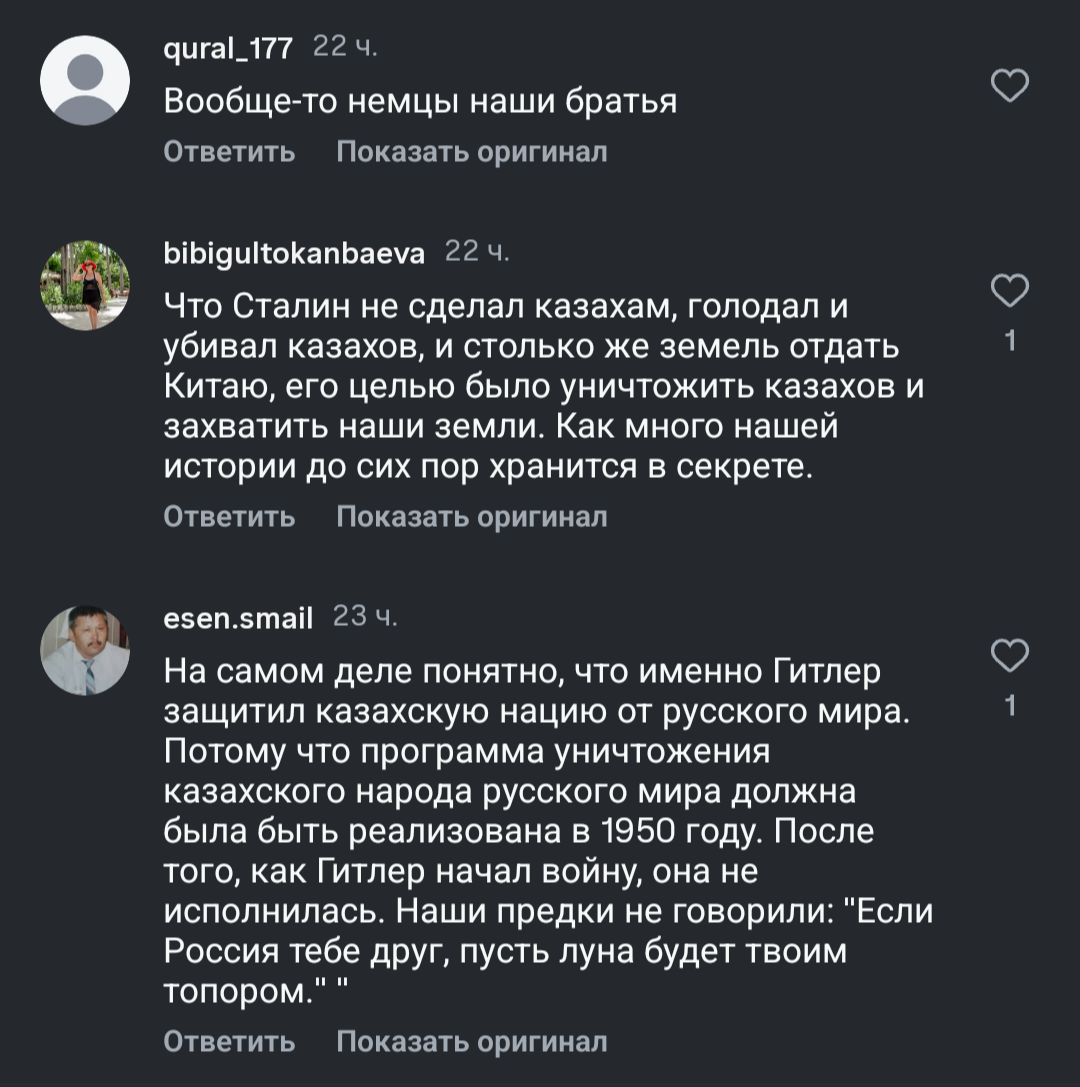Tap Ответить below esen.smail's comment
The image size is (1080, 1087).
[x=229, y=1042]
